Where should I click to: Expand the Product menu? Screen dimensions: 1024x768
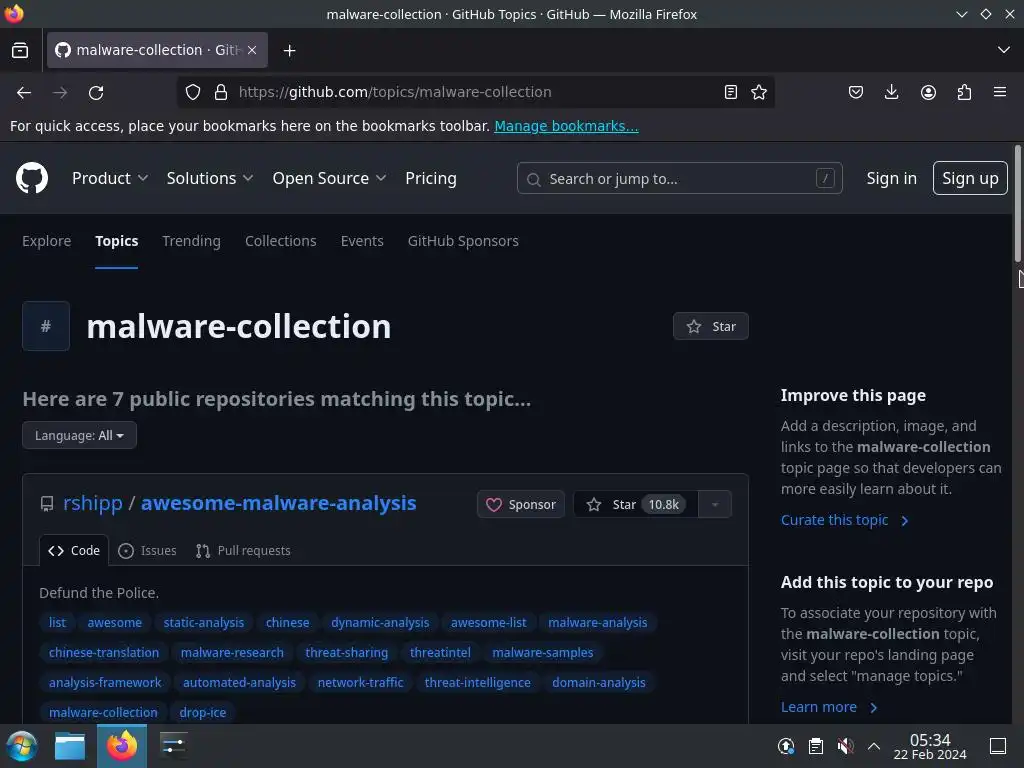(x=110, y=178)
